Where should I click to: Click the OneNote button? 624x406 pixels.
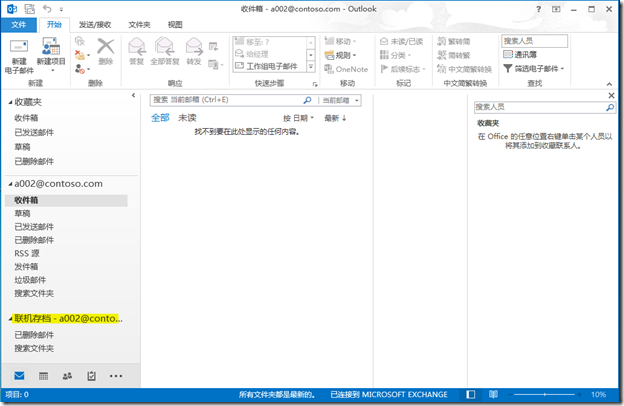point(346,69)
